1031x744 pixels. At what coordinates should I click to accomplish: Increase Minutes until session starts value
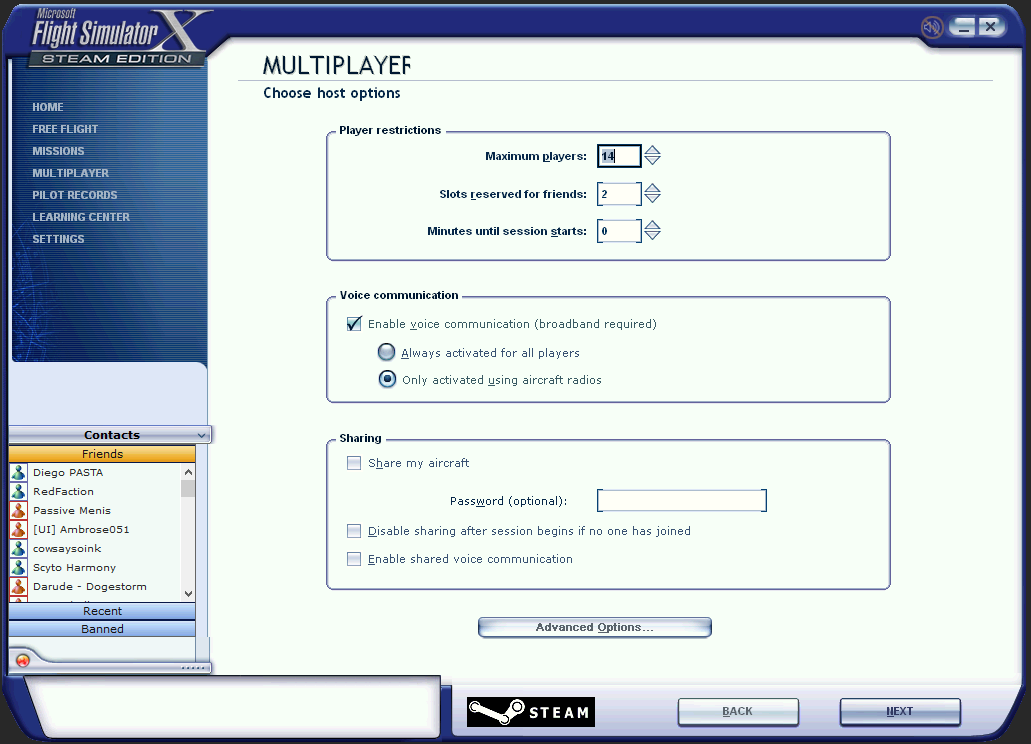pyautogui.click(x=652, y=225)
